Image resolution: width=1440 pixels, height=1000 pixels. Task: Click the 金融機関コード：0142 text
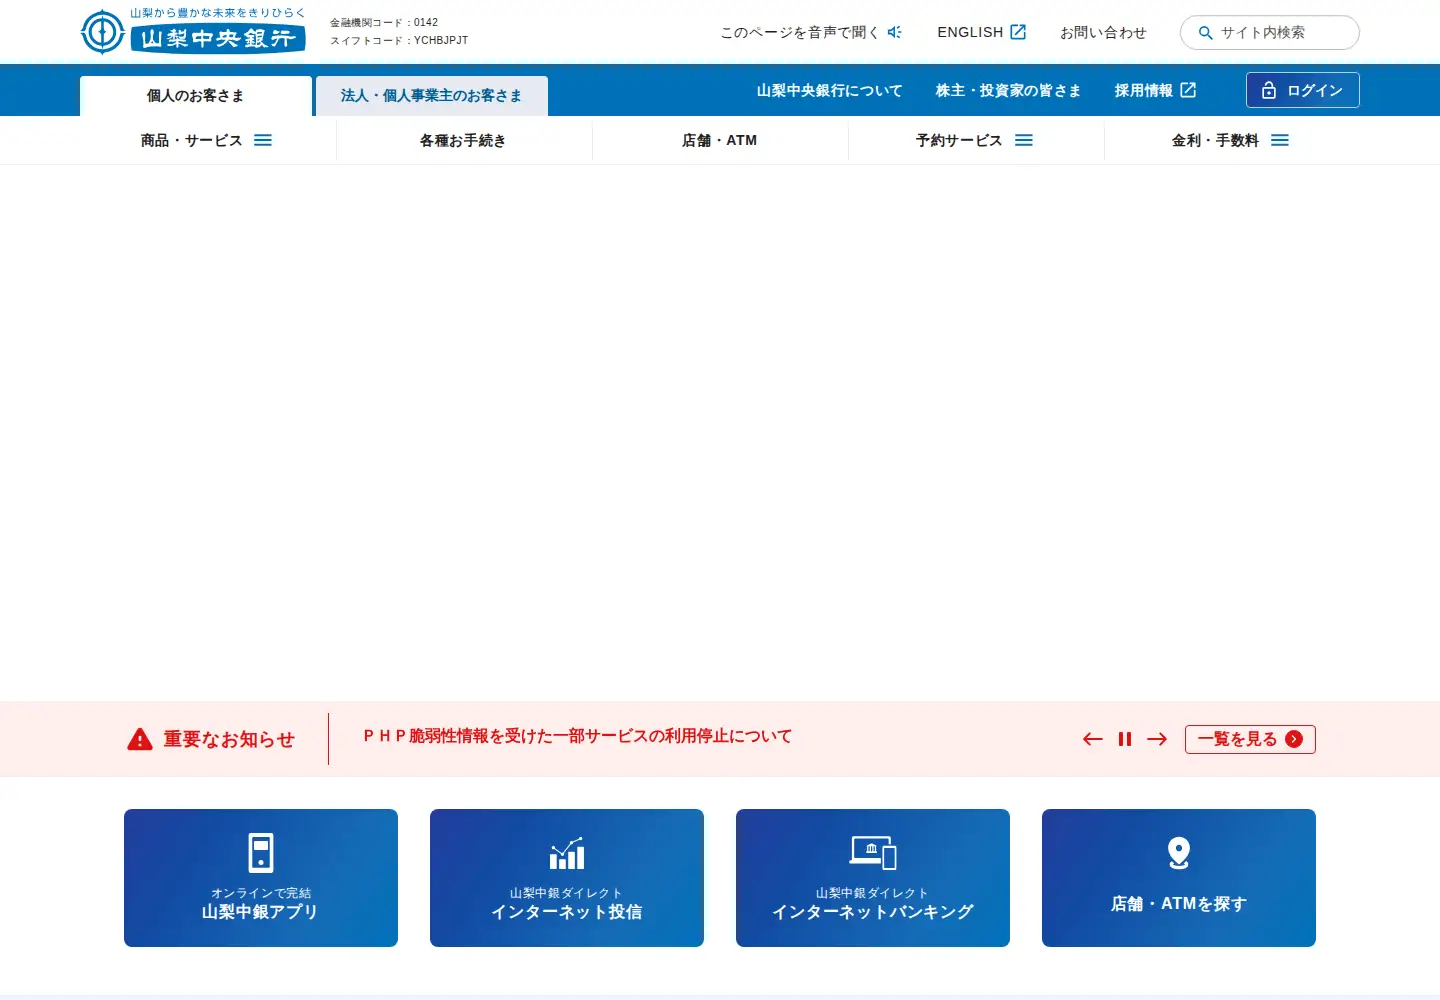[x=384, y=22]
